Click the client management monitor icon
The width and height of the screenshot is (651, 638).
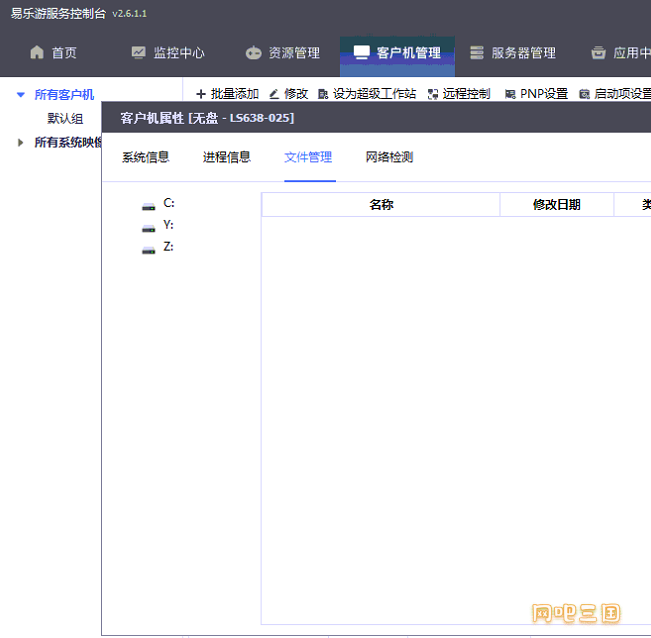pyautogui.click(x=361, y=52)
